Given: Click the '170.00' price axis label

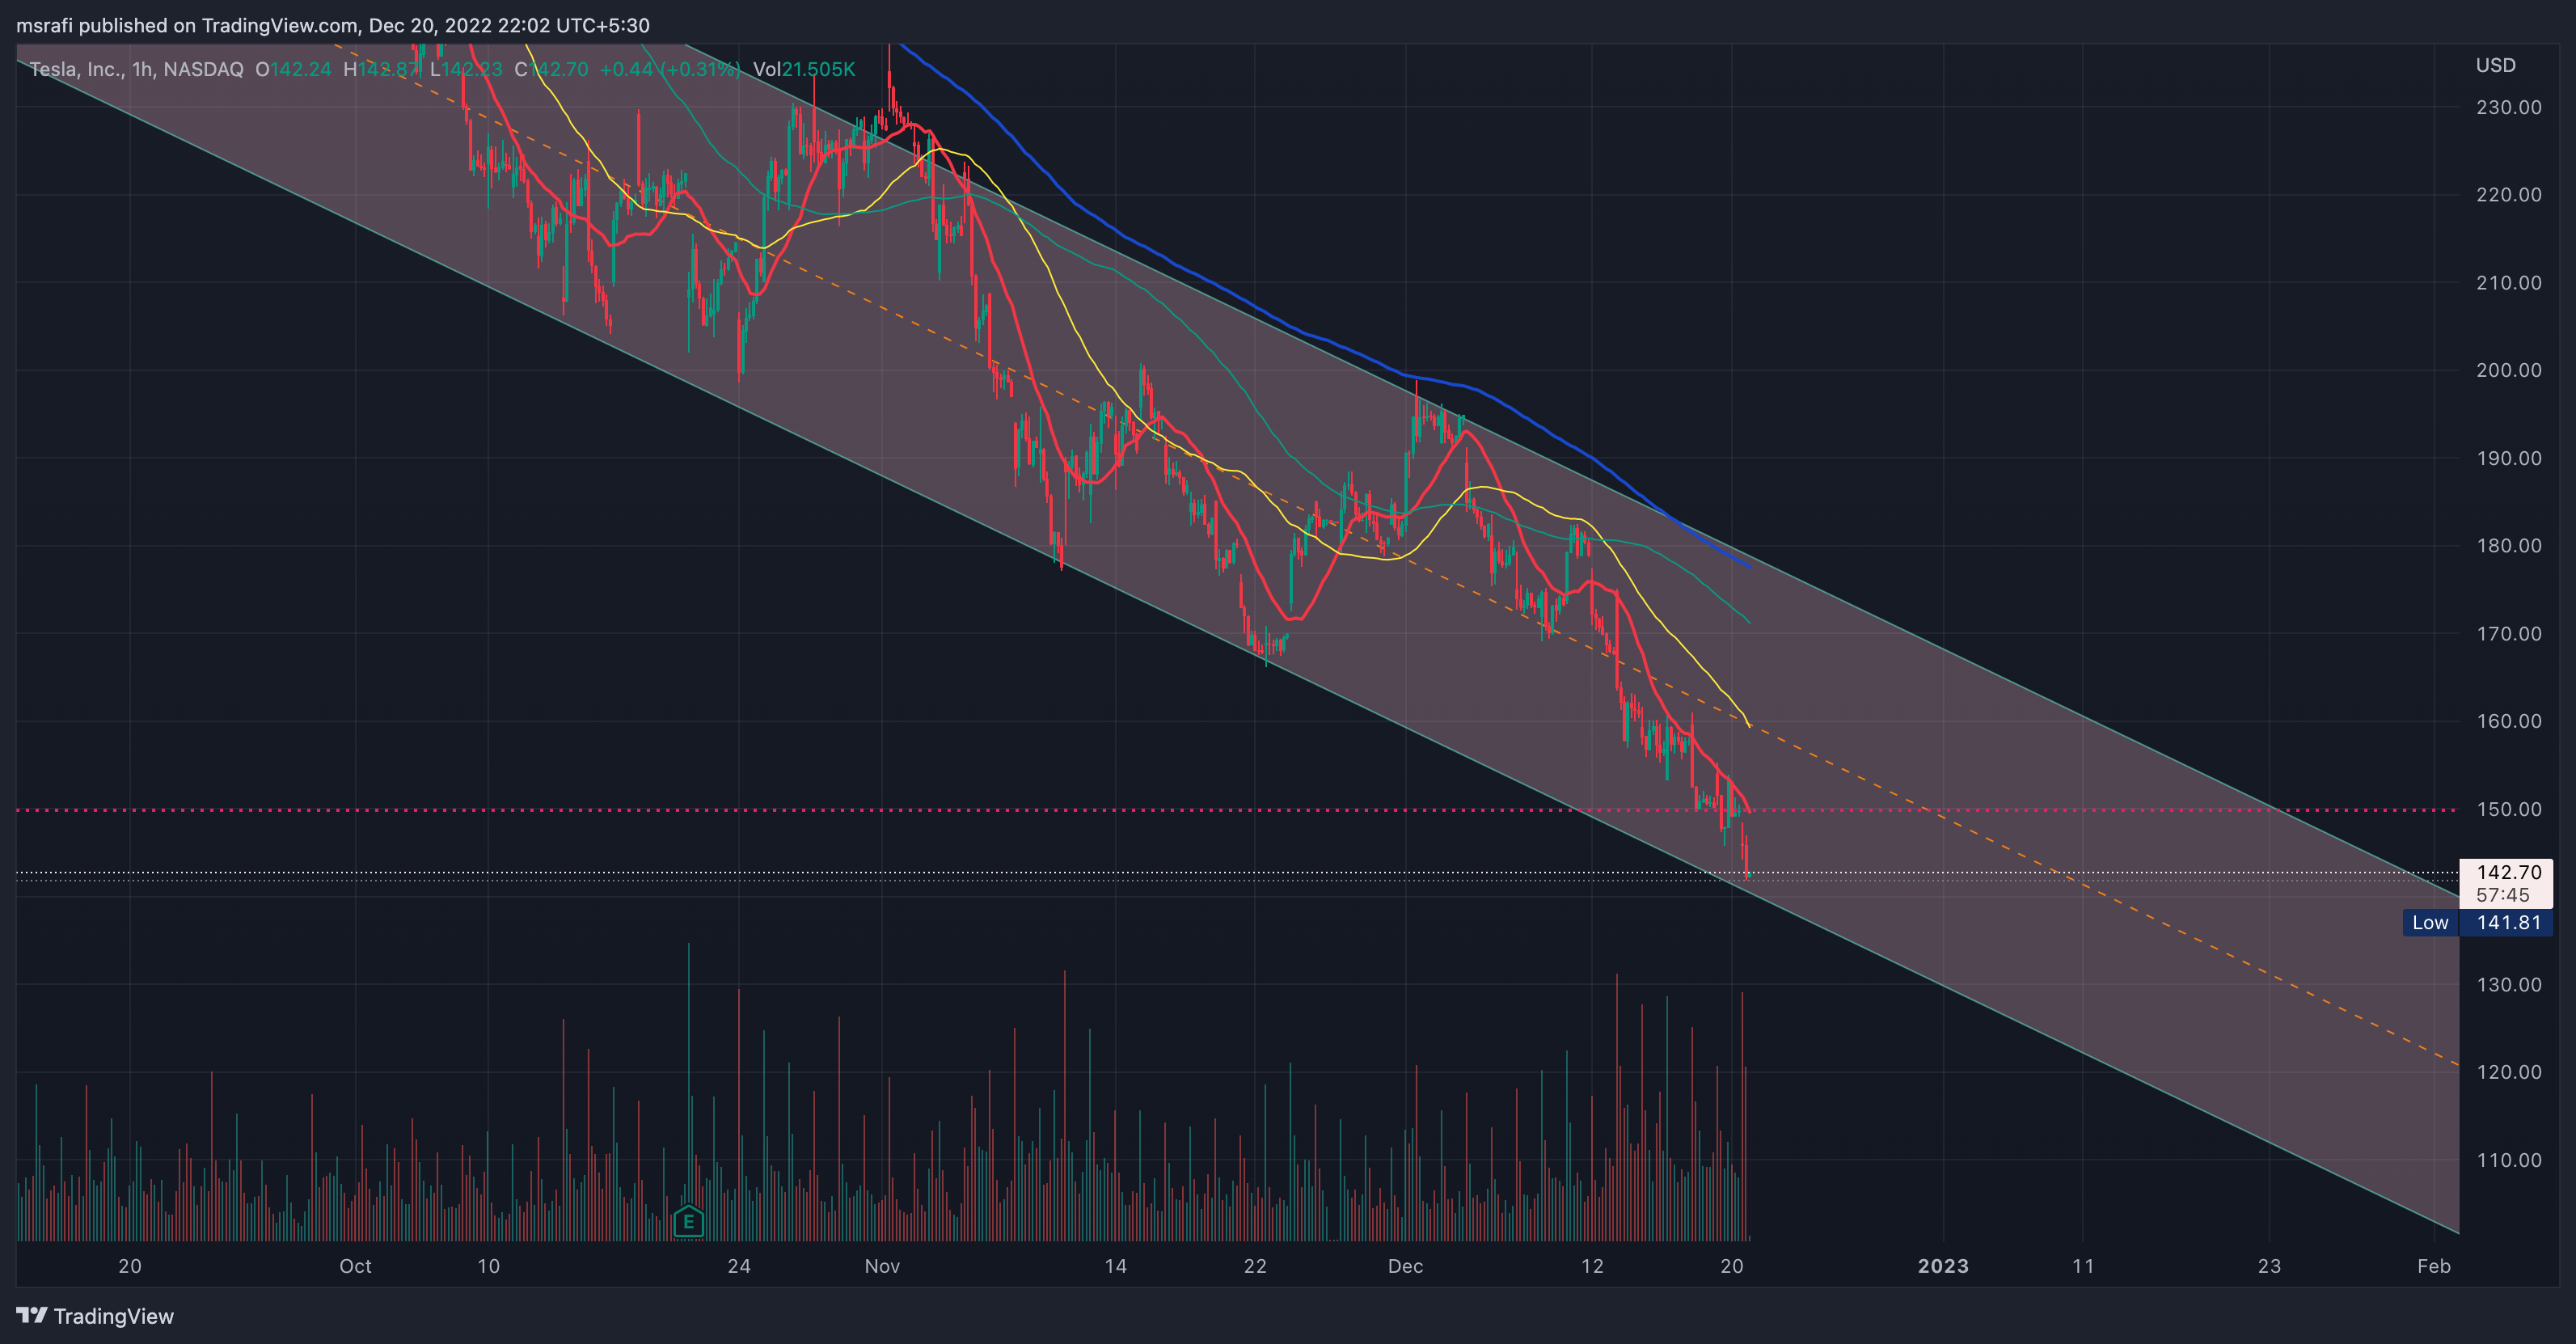Looking at the screenshot, I should point(2508,633).
